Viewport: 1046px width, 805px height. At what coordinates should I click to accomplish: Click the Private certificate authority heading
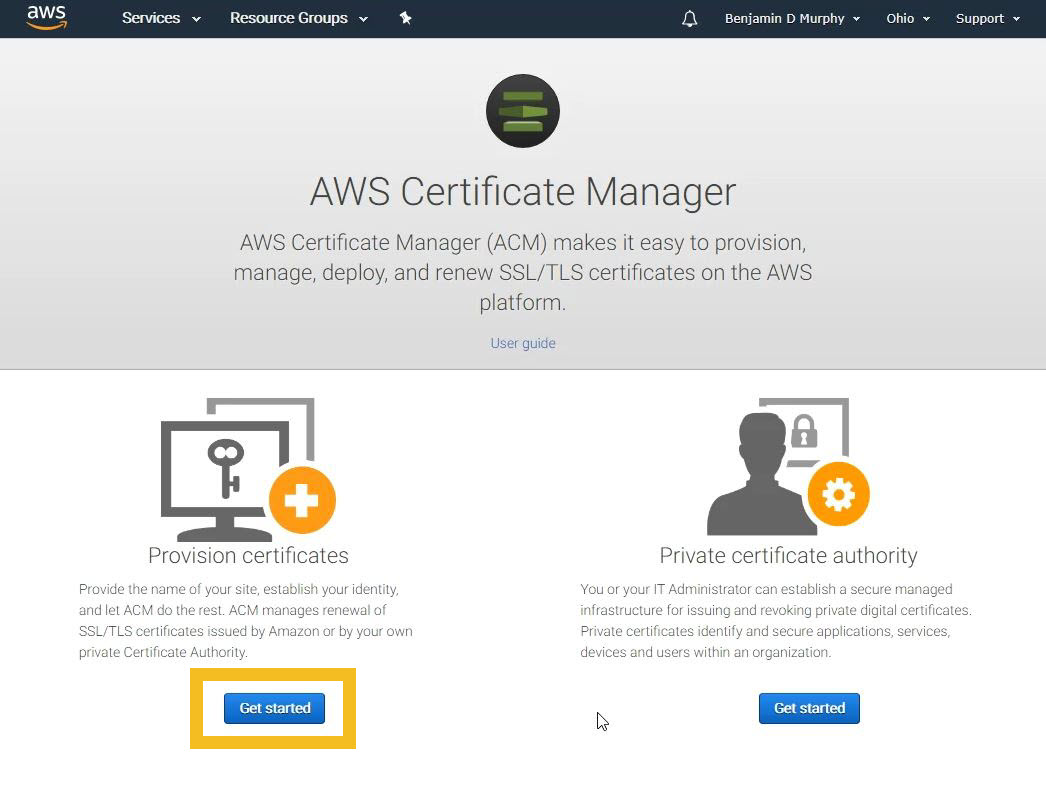pyautogui.click(x=789, y=556)
